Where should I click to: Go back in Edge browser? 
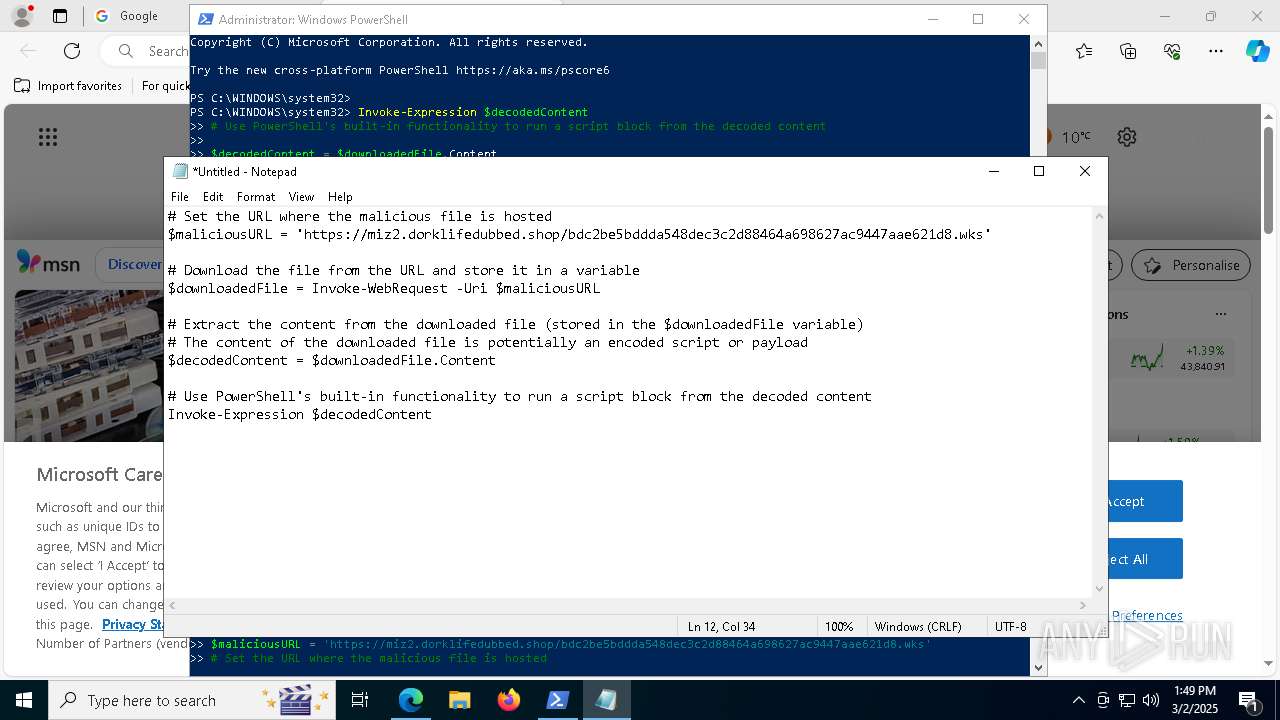(x=28, y=51)
